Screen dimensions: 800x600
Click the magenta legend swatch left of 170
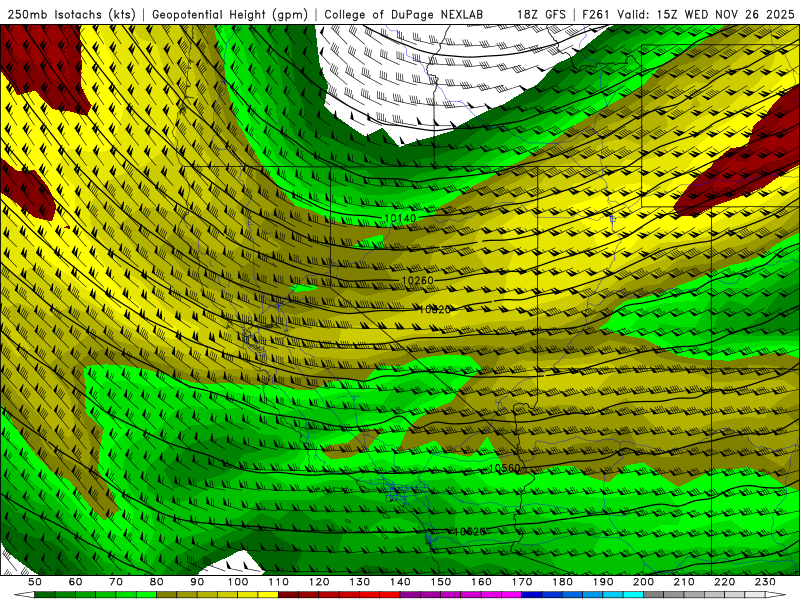coord(511,595)
